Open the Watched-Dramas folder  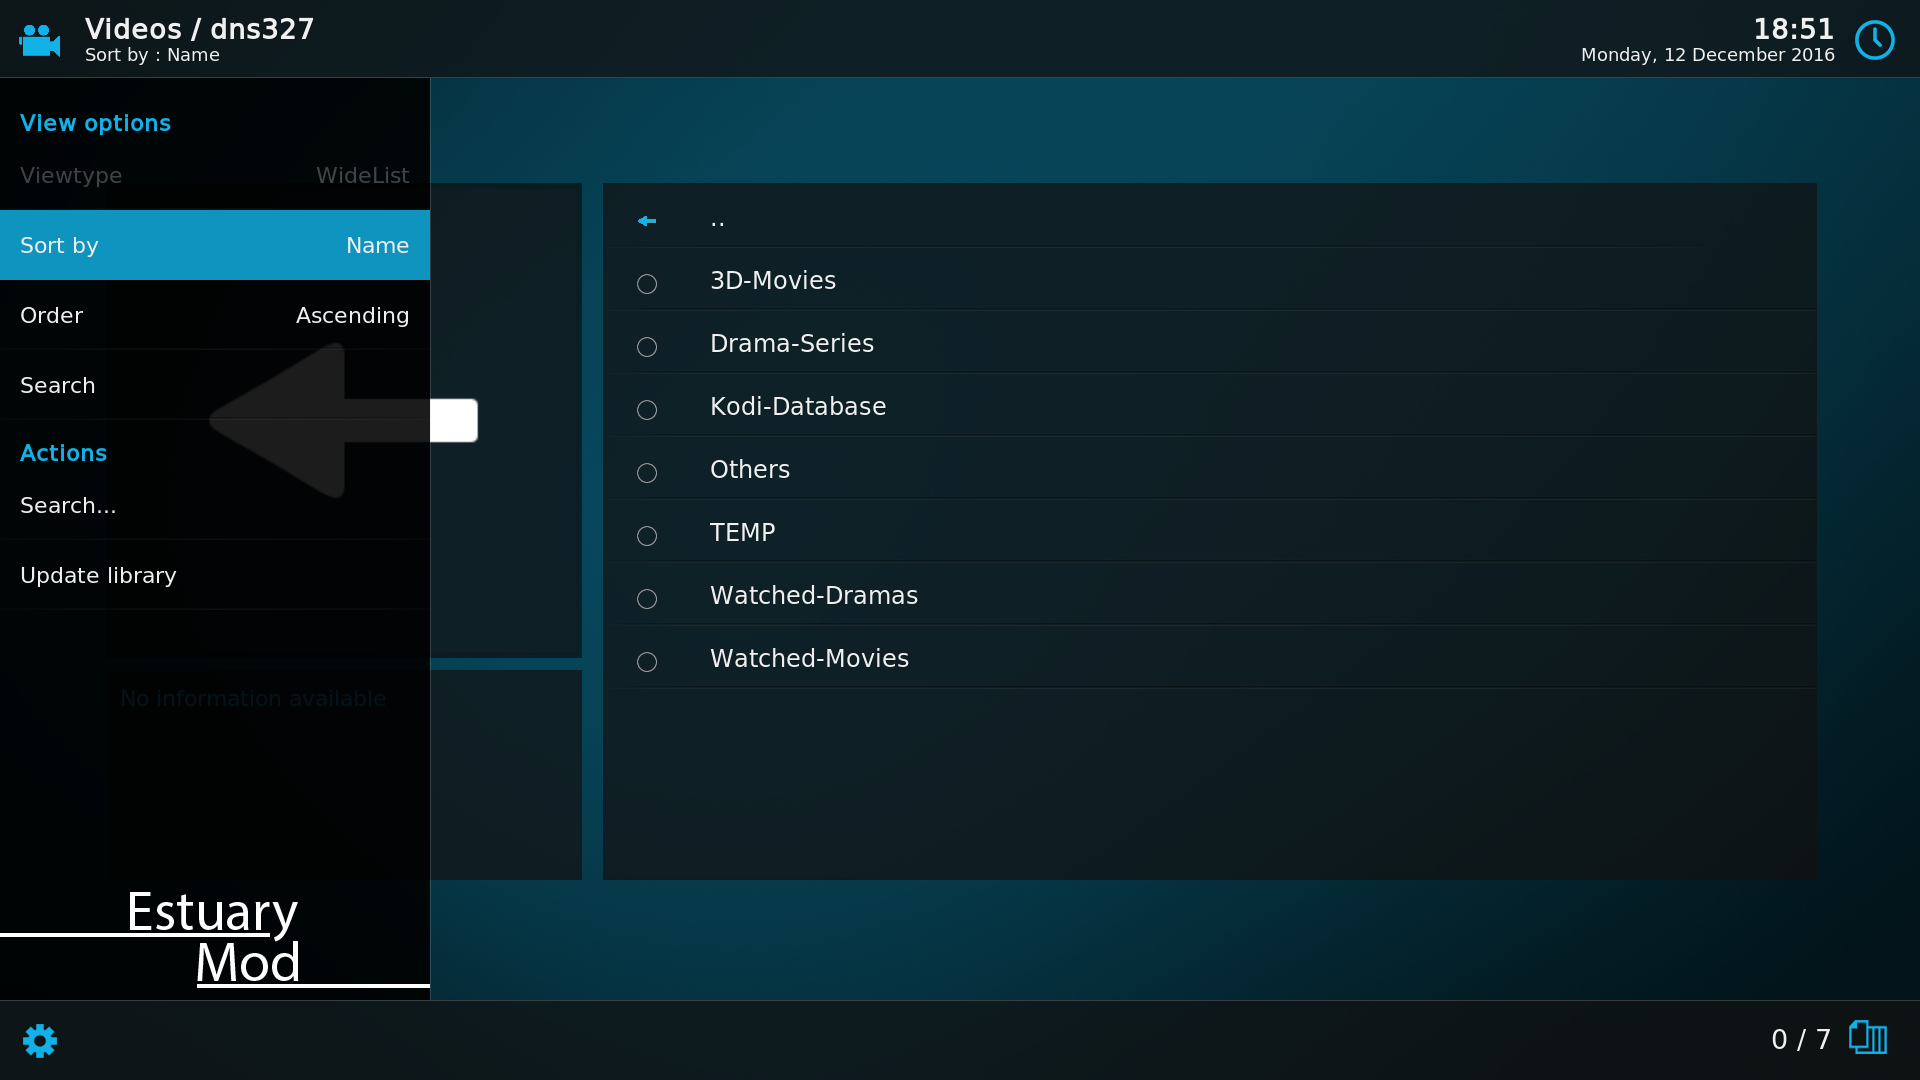point(1210,595)
